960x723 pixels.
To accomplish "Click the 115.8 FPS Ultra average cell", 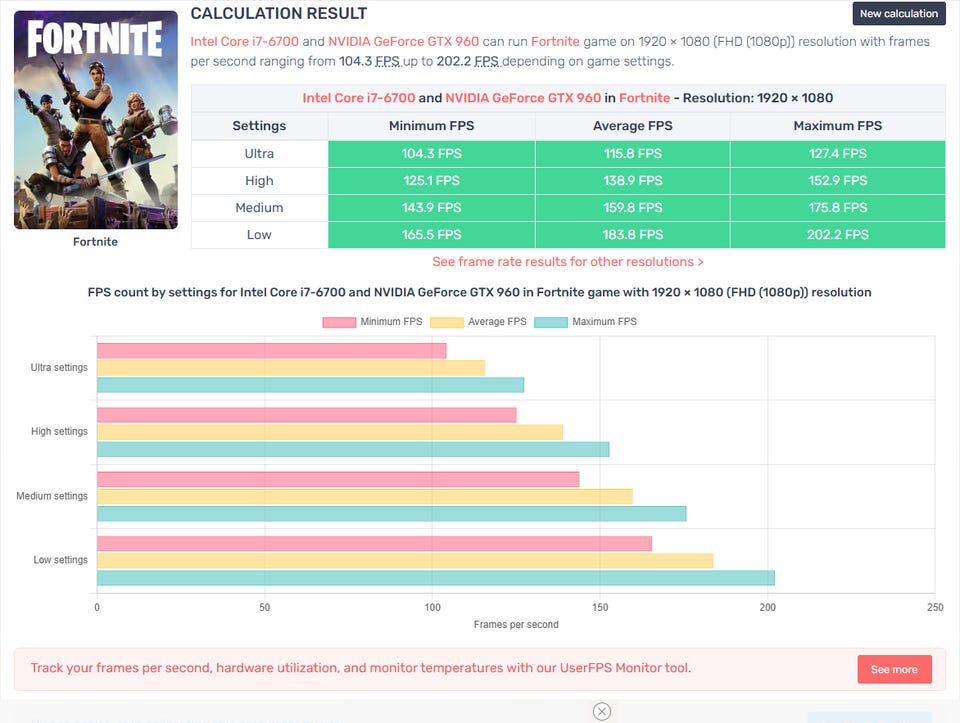I will pos(632,154).
